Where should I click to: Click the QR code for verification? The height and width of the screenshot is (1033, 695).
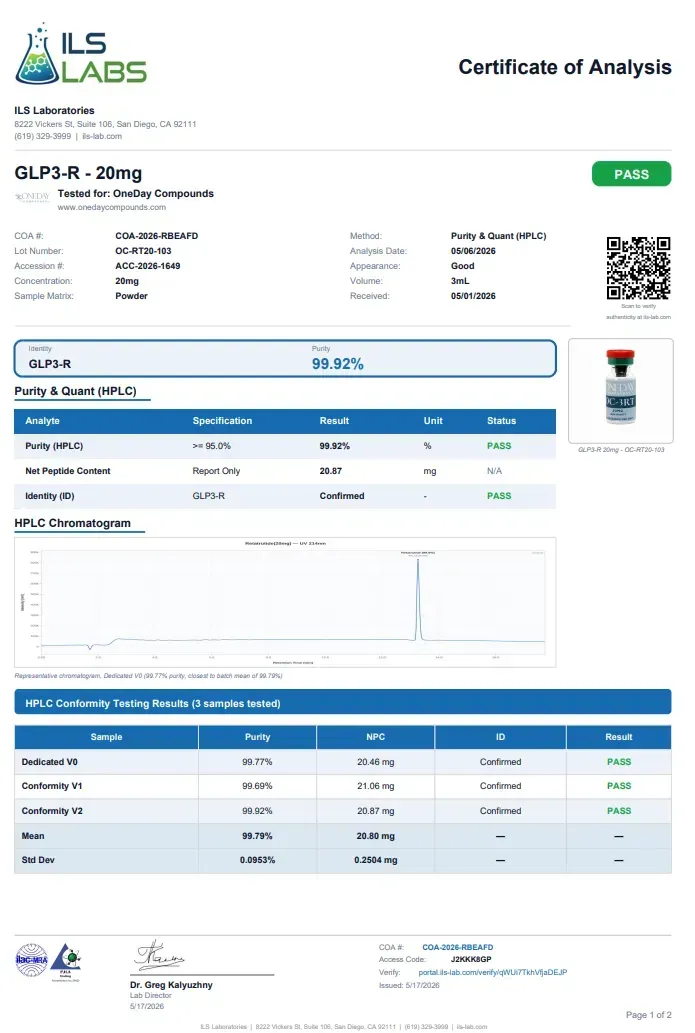(638, 268)
